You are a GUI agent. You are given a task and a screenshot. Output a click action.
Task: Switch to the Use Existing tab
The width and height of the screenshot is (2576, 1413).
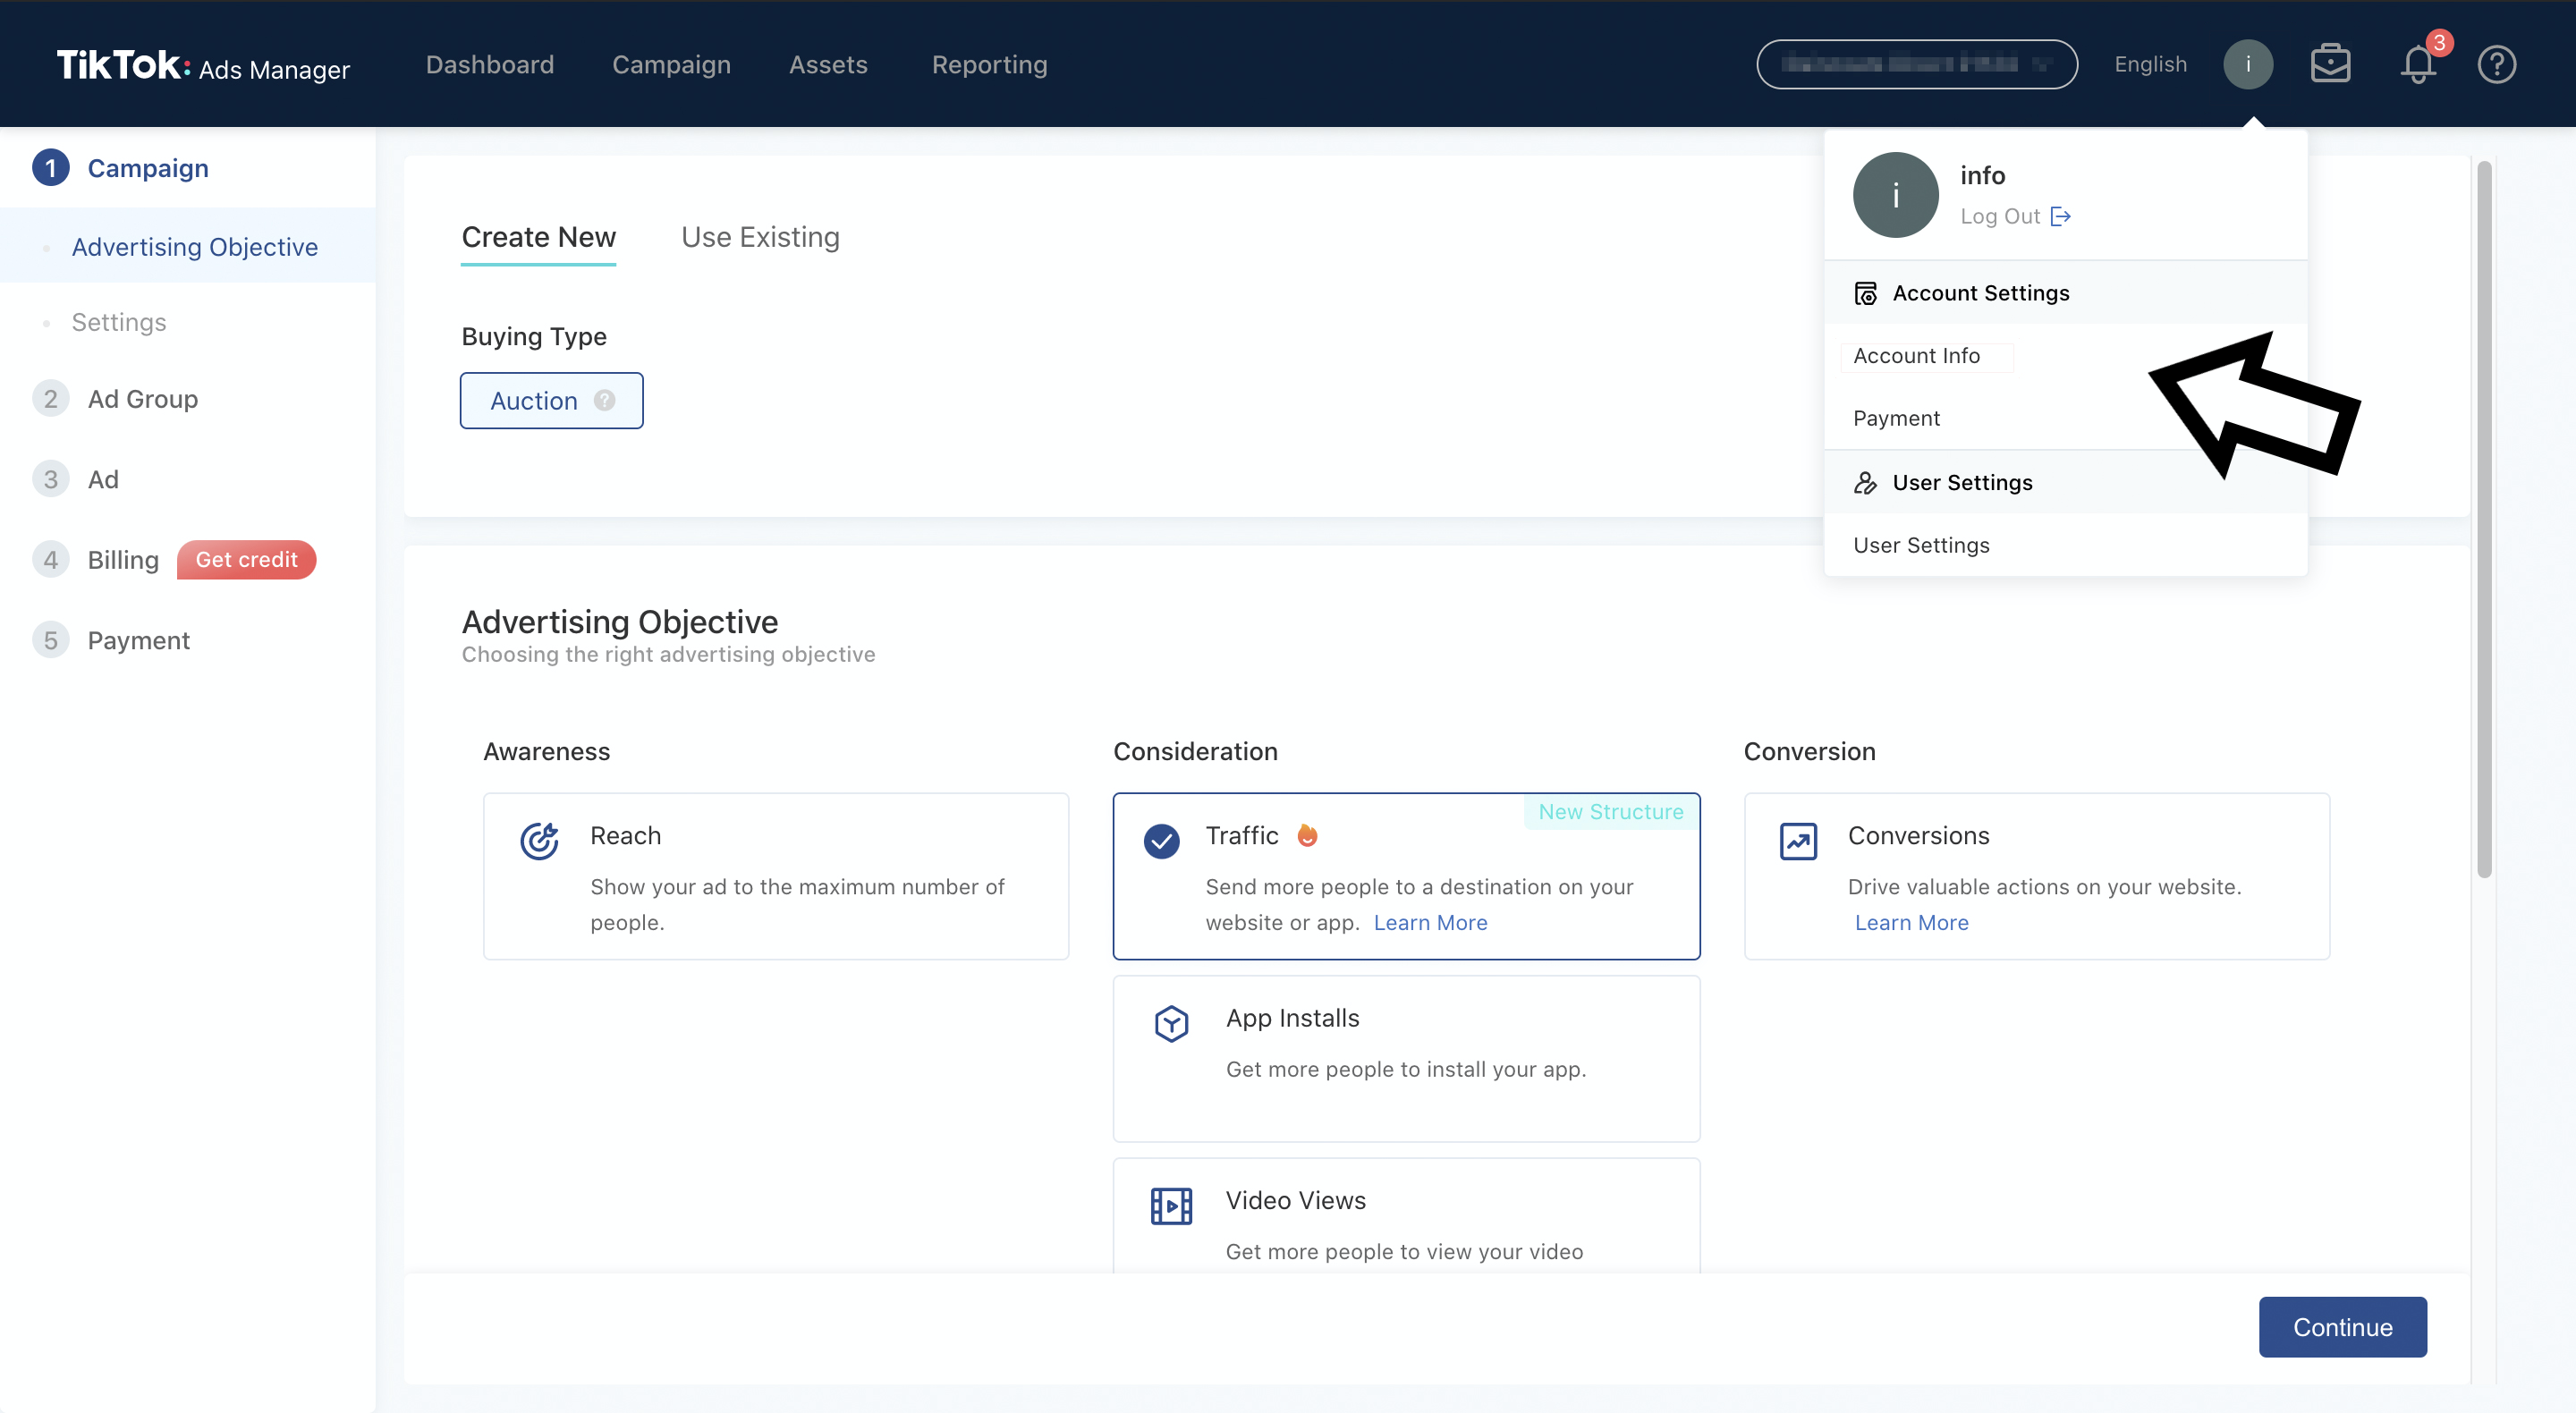tap(760, 237)
